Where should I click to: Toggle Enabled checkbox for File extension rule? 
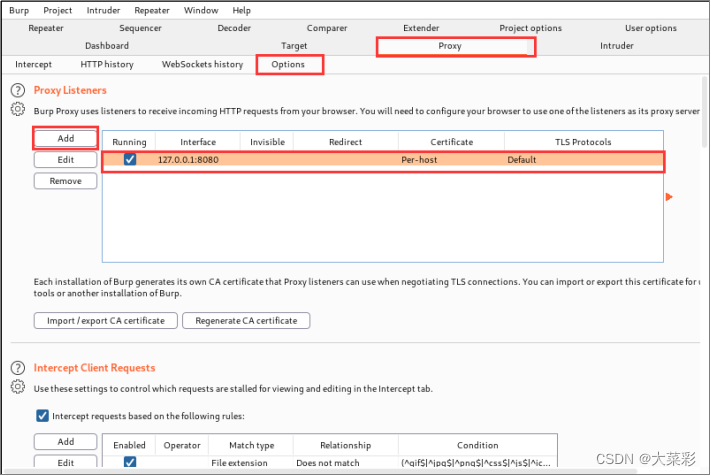point(130,462)
